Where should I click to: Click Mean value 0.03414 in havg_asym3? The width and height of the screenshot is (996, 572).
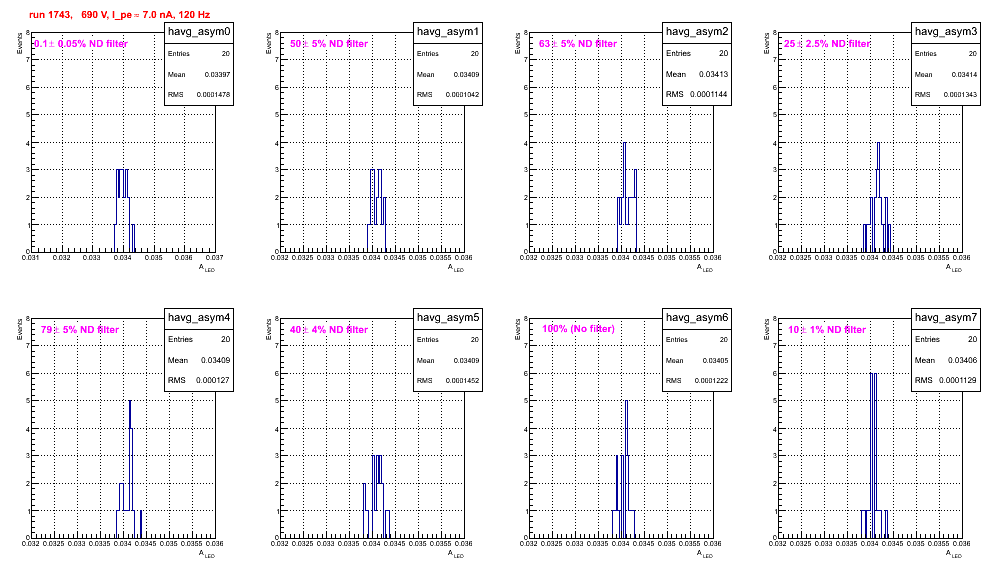[964, 74]
